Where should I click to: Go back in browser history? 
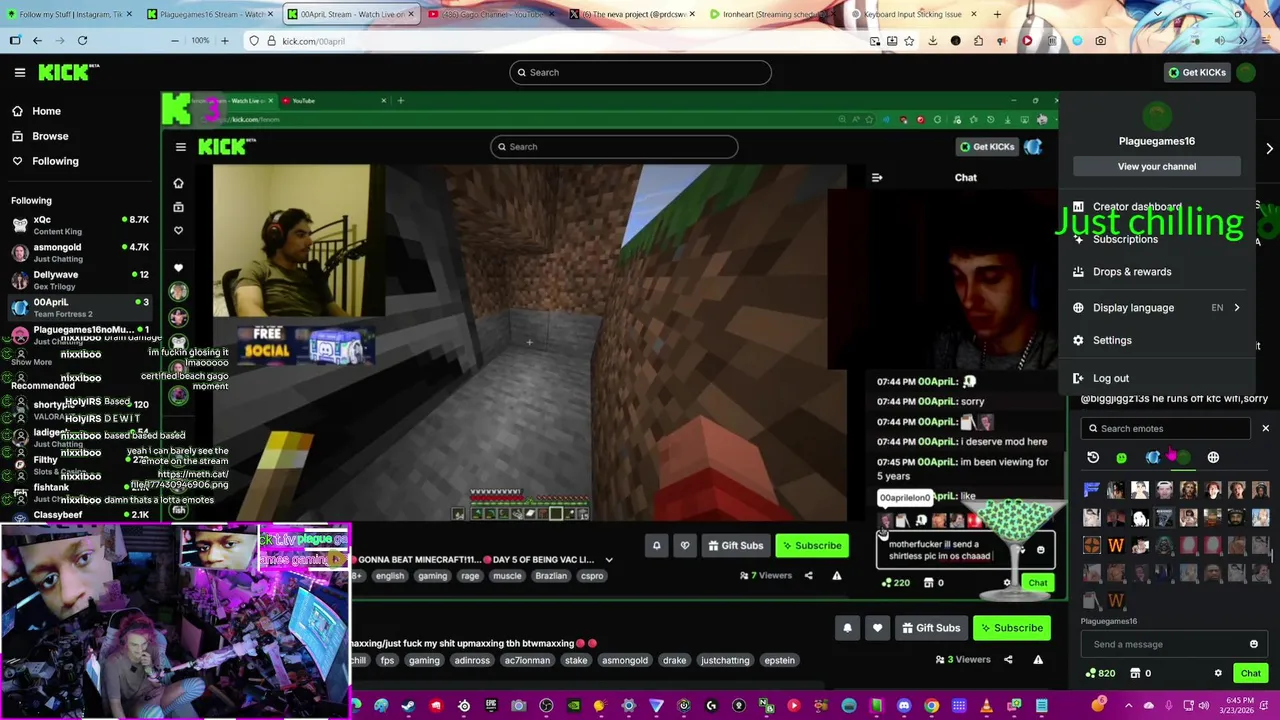pos(37,41)
